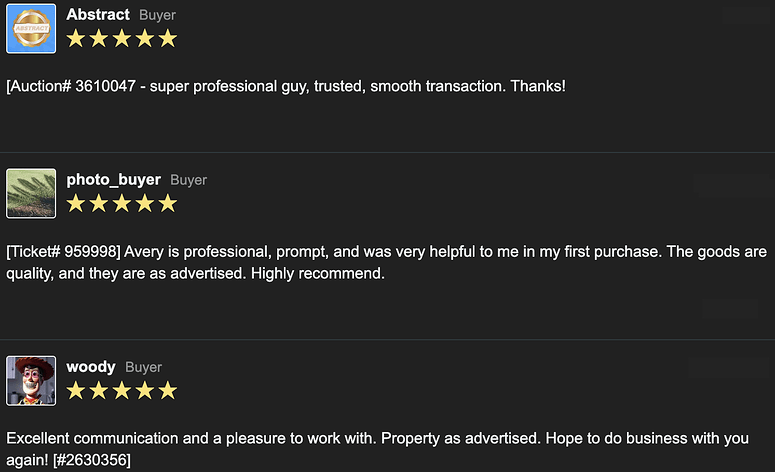Select the Ticket# 959998 review text
The height and width of the screenshot is (472, 775).
[x=387, y=262]
